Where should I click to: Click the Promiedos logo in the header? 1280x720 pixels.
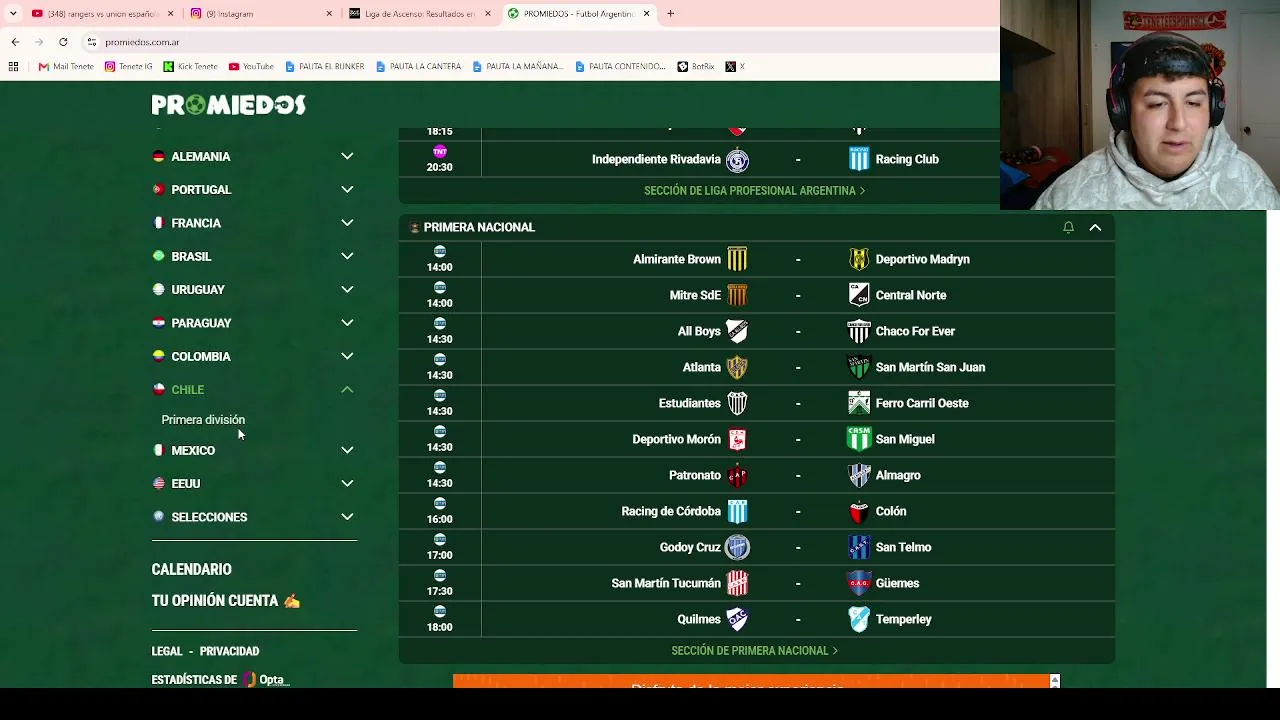pyautogui.click(x=229, y=105)
